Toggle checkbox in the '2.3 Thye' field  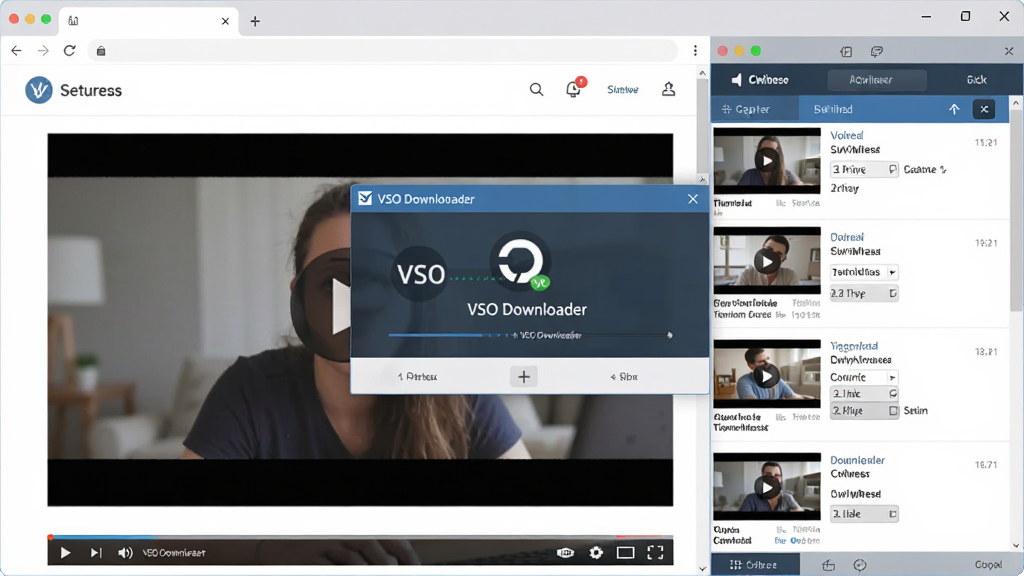893,293
